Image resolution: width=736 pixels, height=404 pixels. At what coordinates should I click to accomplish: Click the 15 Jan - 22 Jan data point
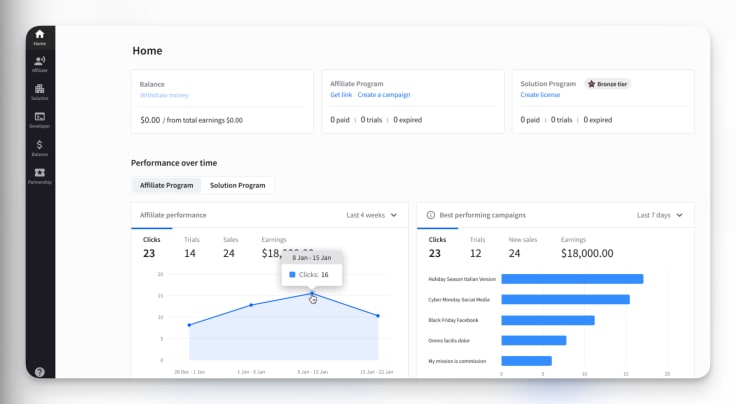pos(378,316)
